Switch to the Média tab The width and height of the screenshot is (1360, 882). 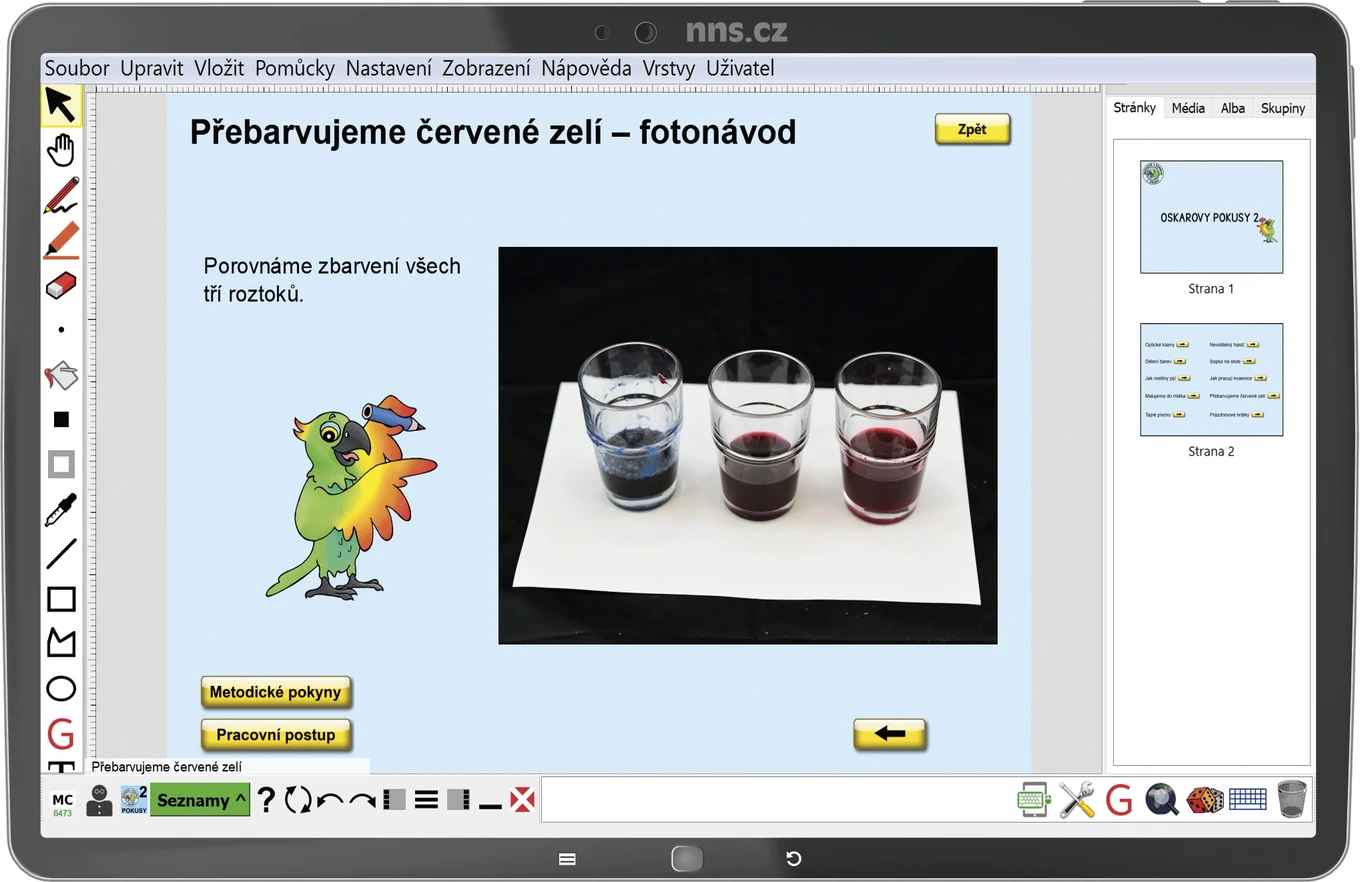pyautogui.click(x=1188, y=108)
